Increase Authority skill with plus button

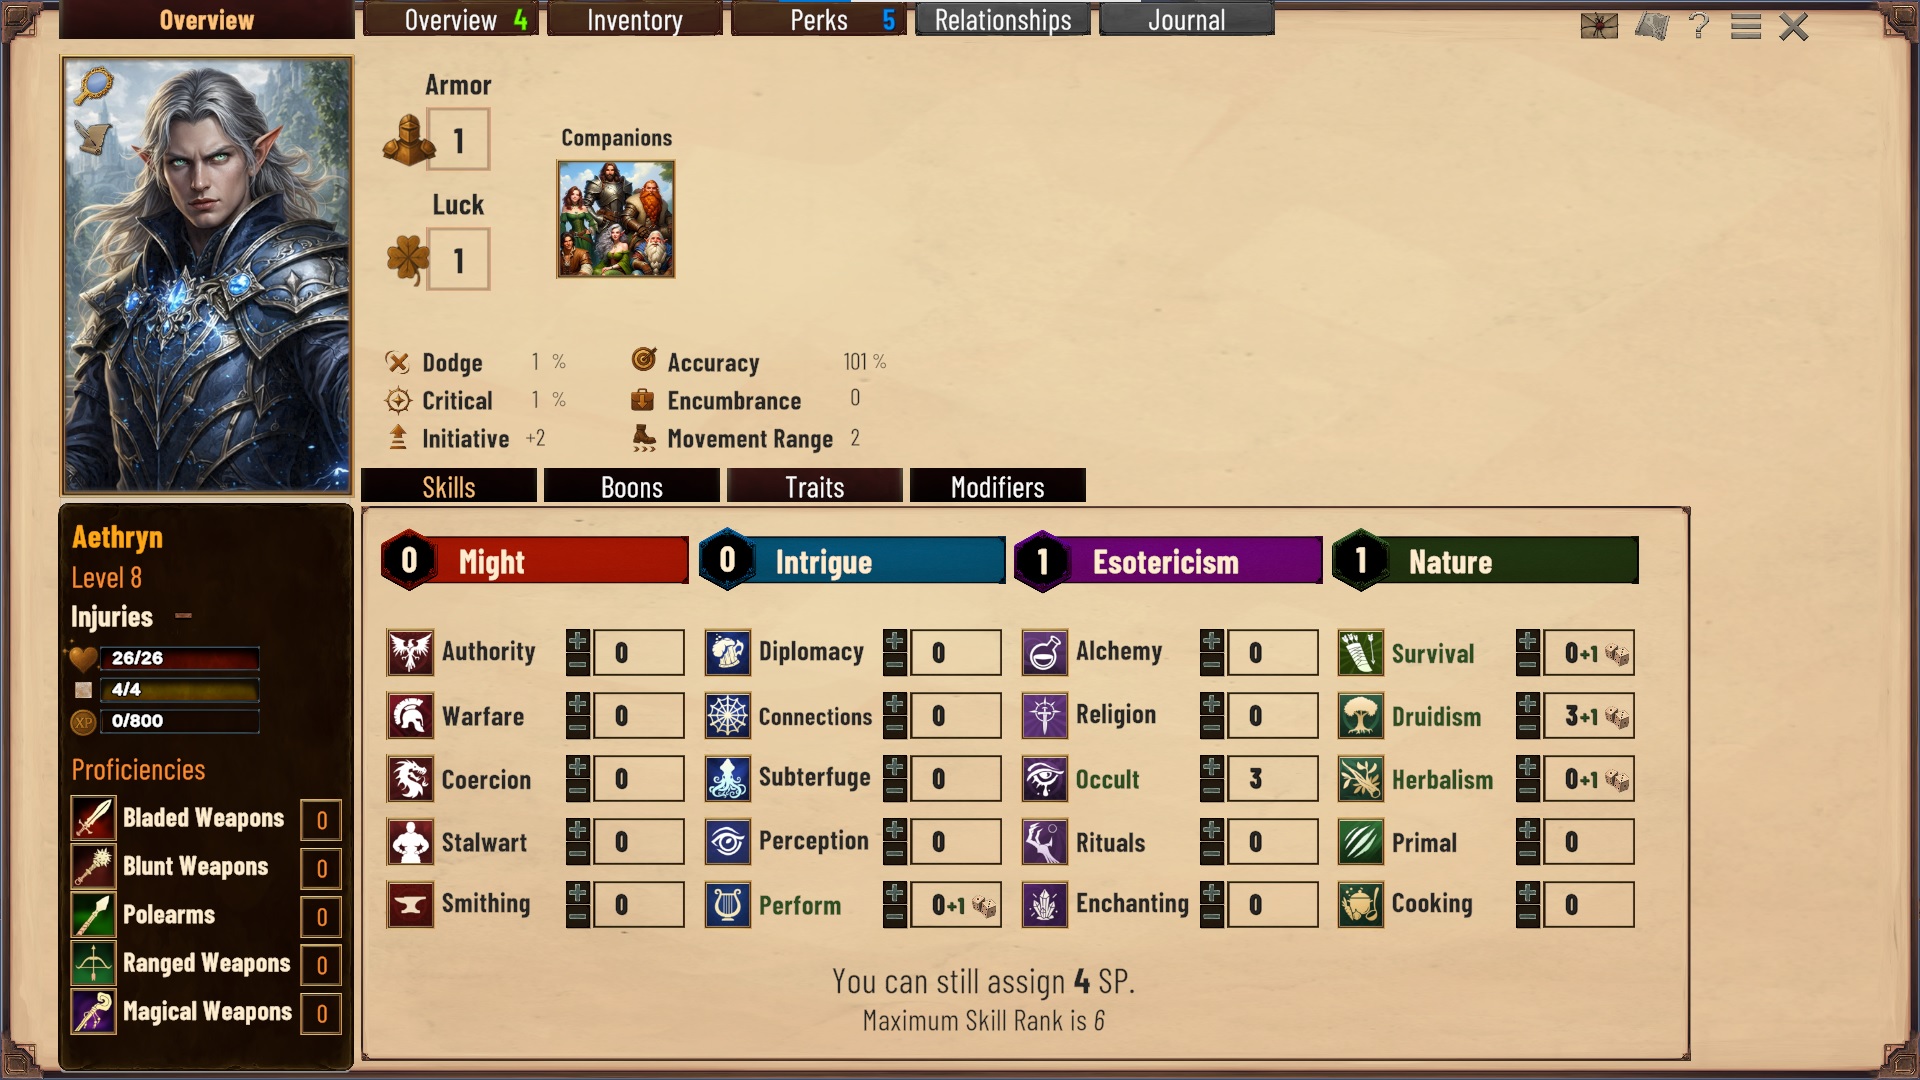tap(578, 641)
